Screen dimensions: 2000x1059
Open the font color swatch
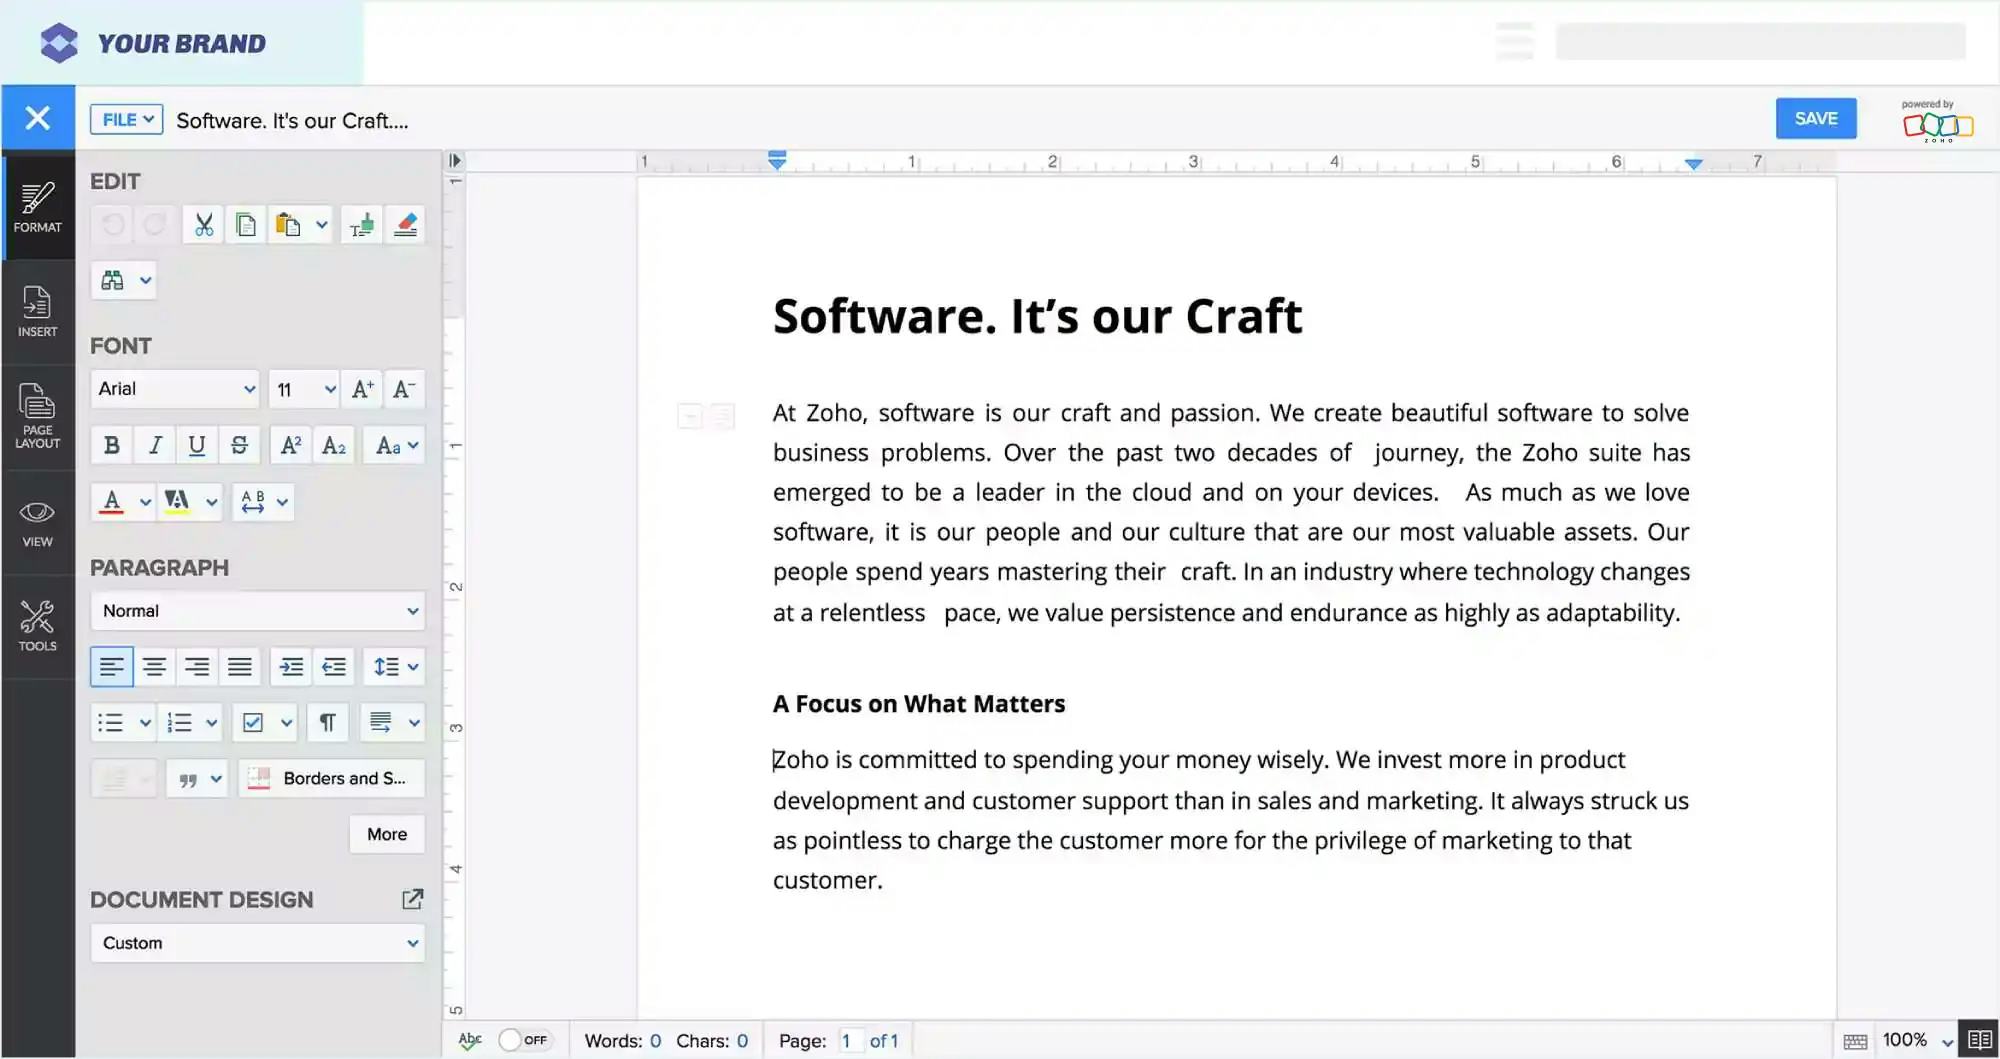[x=112, y=502]
